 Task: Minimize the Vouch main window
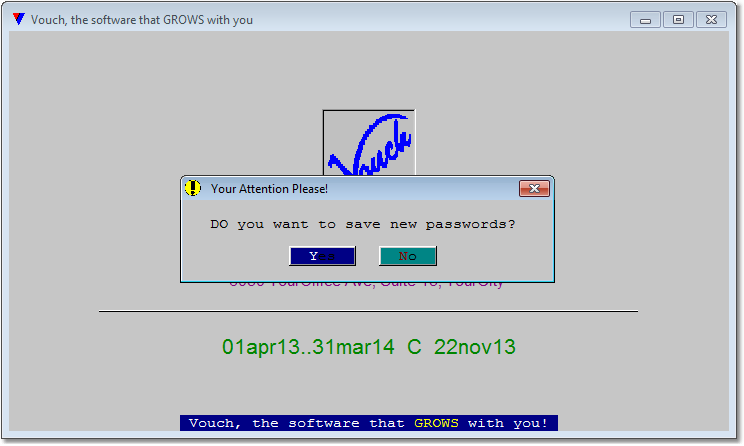point(645,20)
